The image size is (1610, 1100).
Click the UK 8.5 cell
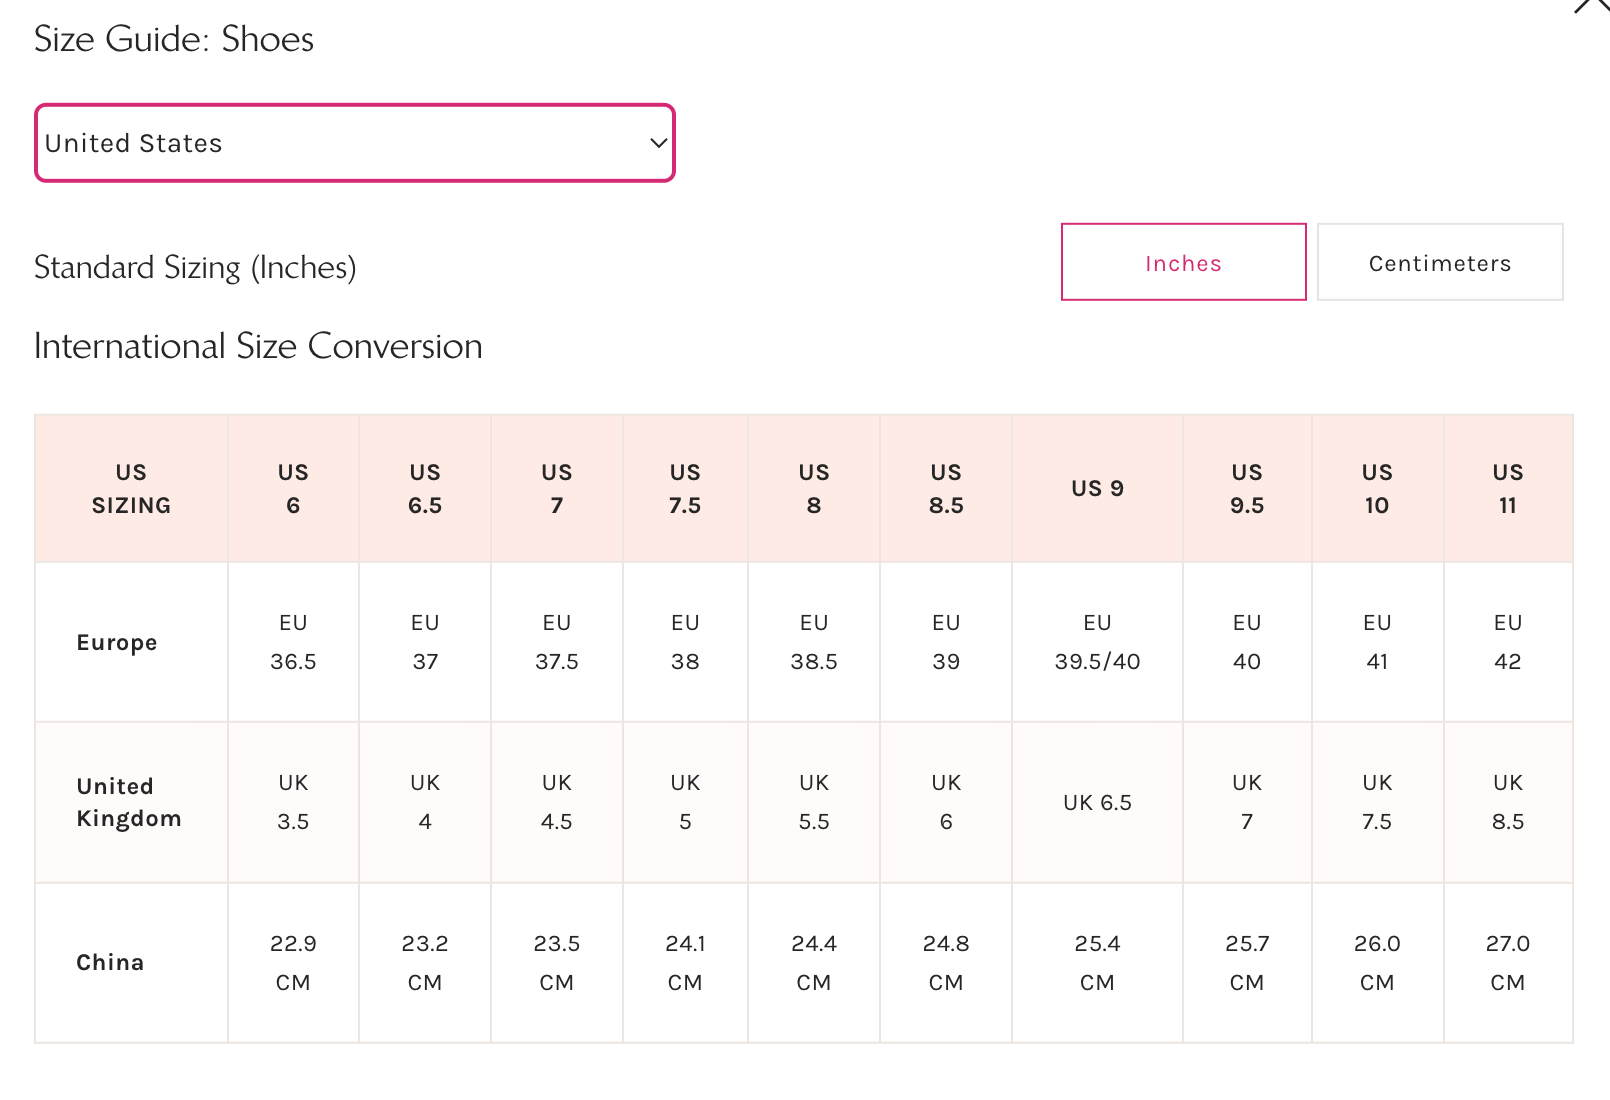coord(1507,802)
